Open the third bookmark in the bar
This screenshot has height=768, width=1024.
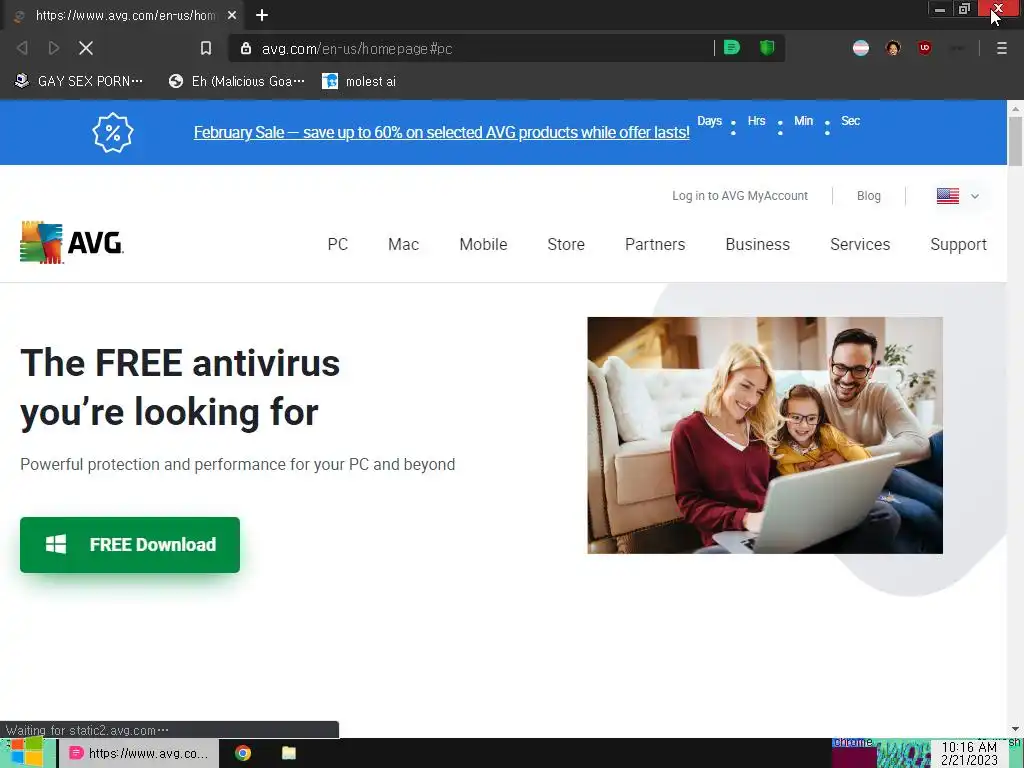click(x=359, y=81)
